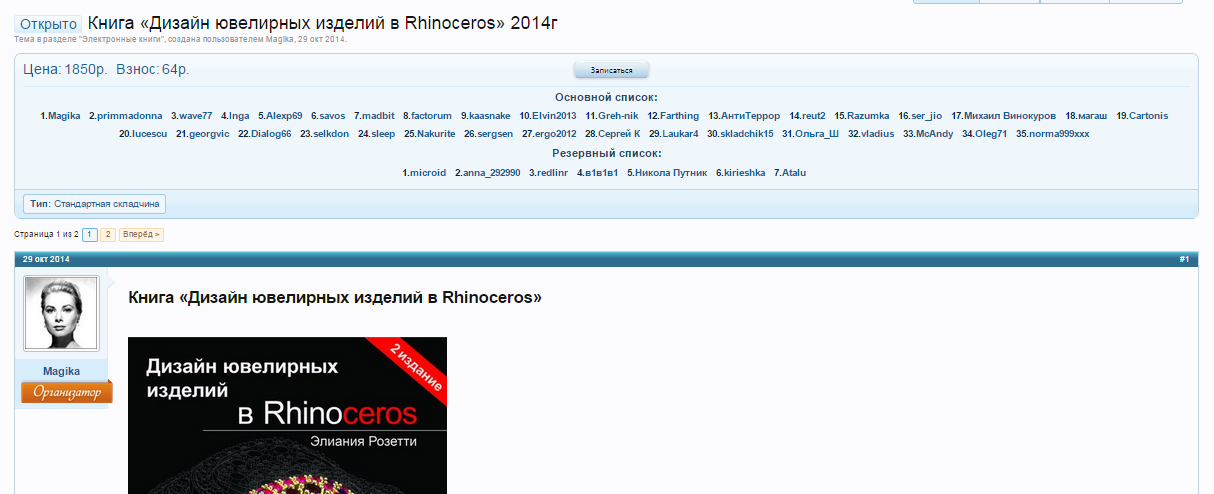Click the Организатор badge
Image resolution: width=1214 pixels, height=494 pixels.
66,392
